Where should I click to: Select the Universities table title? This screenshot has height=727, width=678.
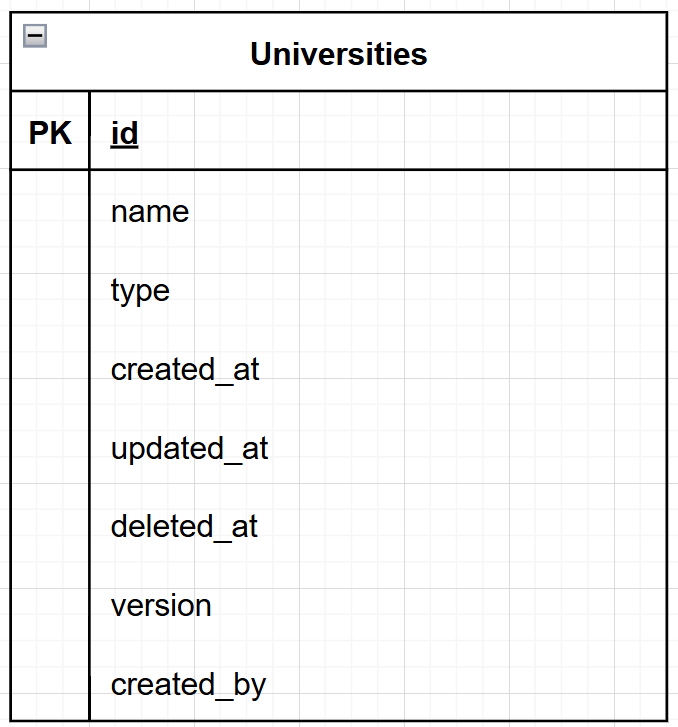(339, 54)
